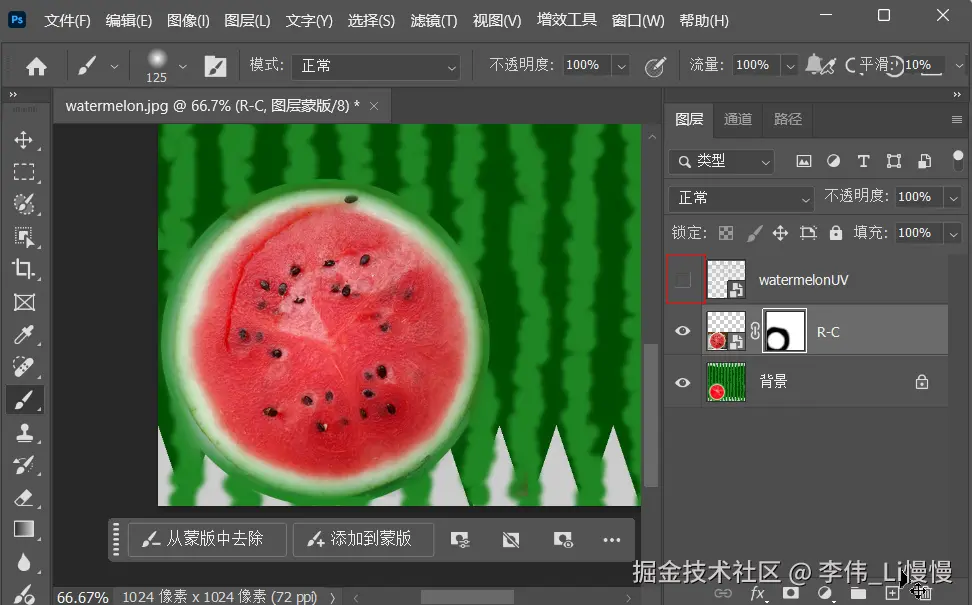Open more options in contextual taskbar
This screenshot has height=605, width=972.
(611, 540)
